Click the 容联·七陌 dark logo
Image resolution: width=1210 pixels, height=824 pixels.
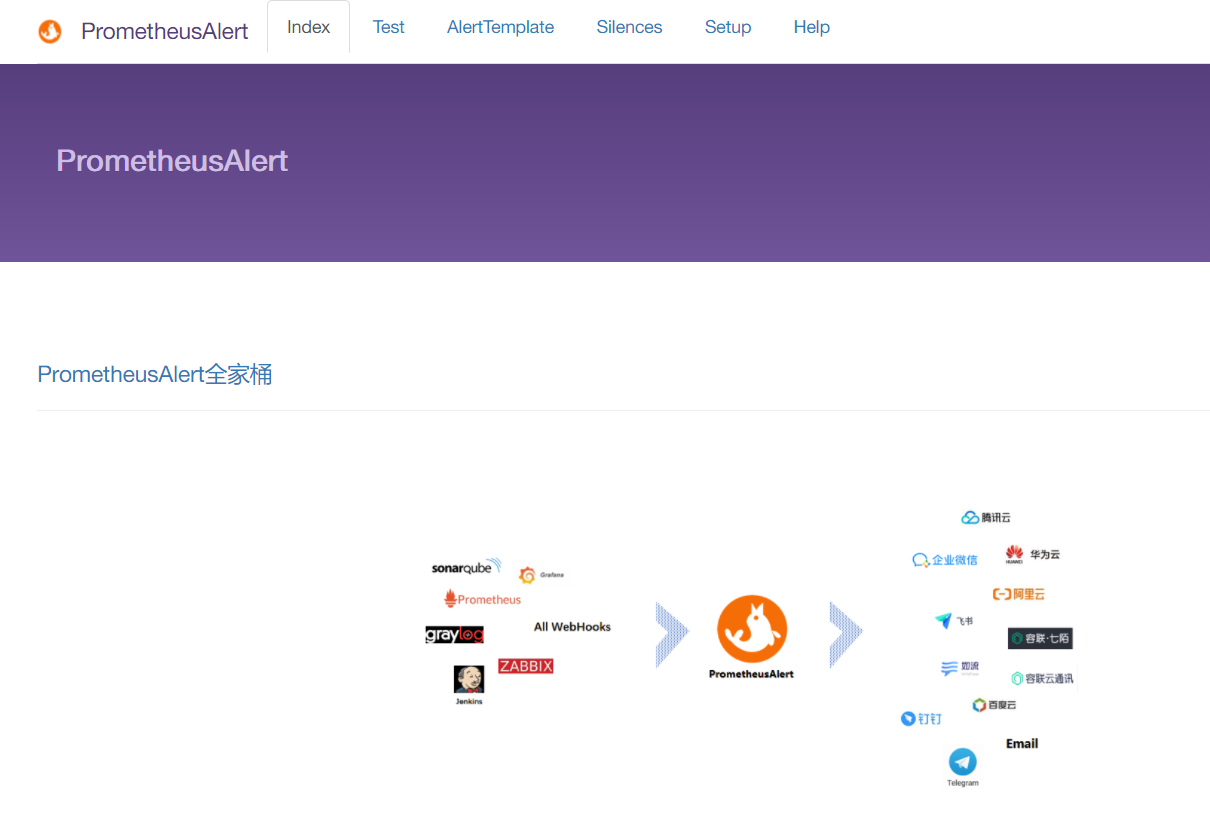1040,638
